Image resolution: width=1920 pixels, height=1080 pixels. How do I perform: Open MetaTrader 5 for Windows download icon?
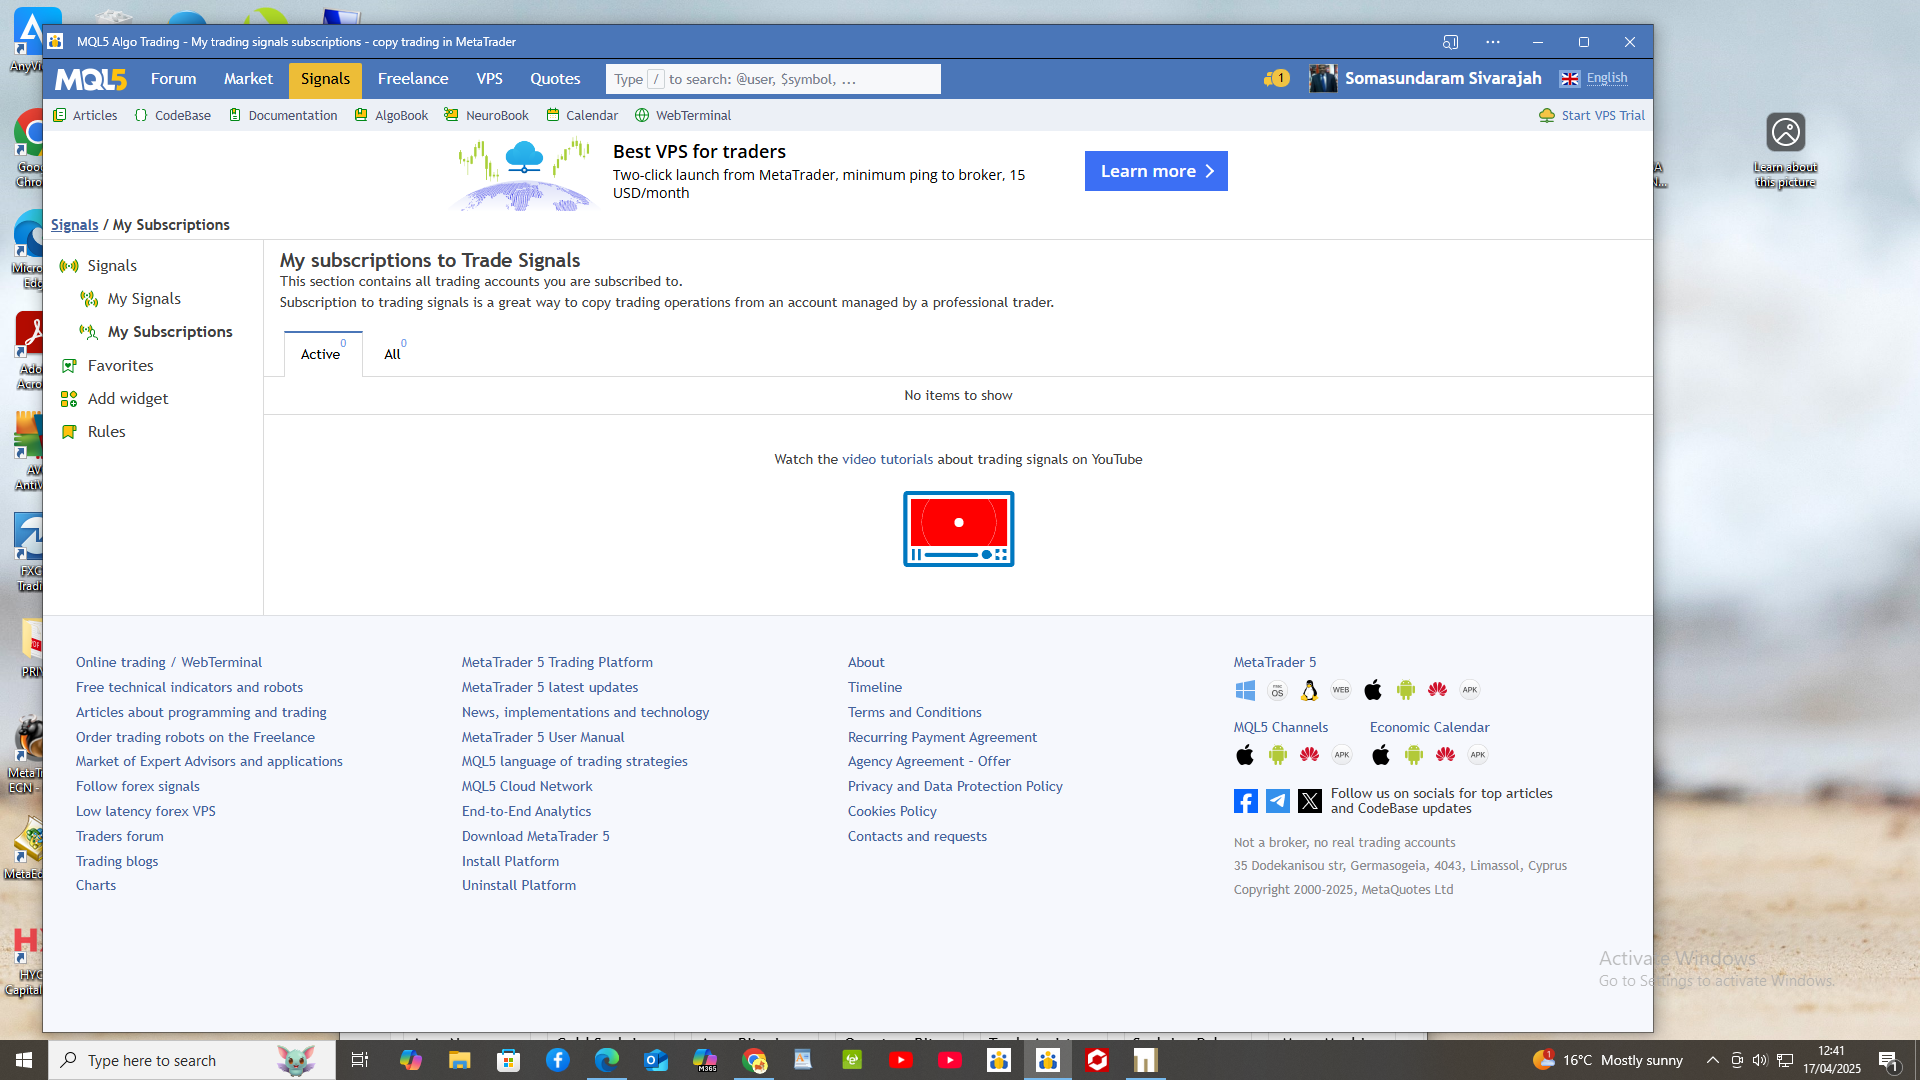point(1245,690)
